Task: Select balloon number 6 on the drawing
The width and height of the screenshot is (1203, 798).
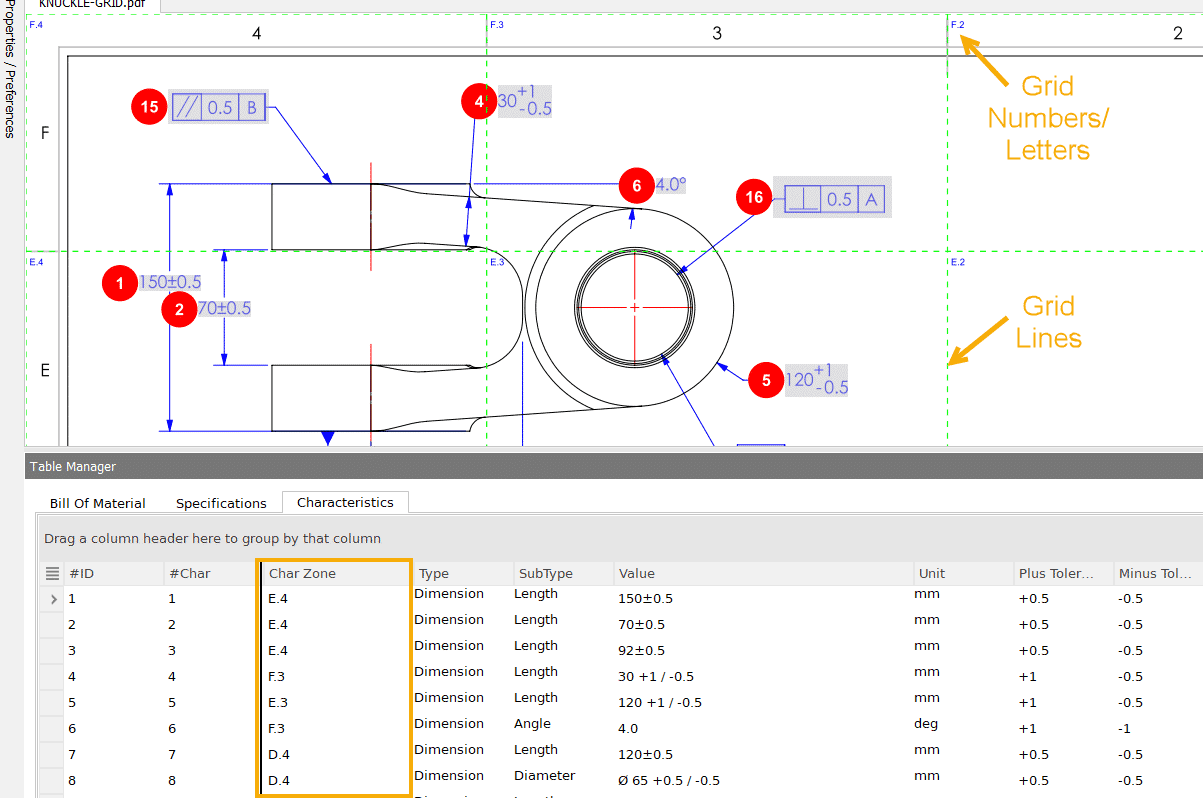Action: (x=636, y=185)
